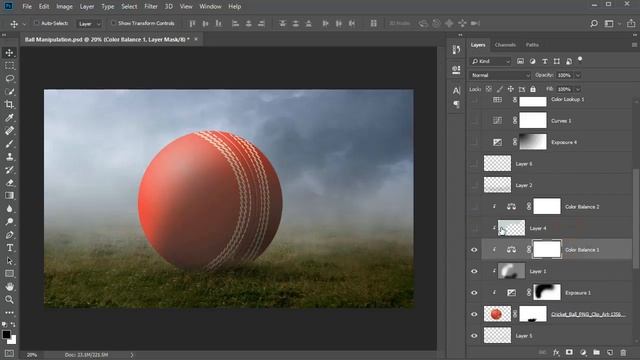The width and height of the screenshot is (640, 360).
Task: Select the Rectangular Marquee tool
Action: pyautogui.click(x=9, y=66)
